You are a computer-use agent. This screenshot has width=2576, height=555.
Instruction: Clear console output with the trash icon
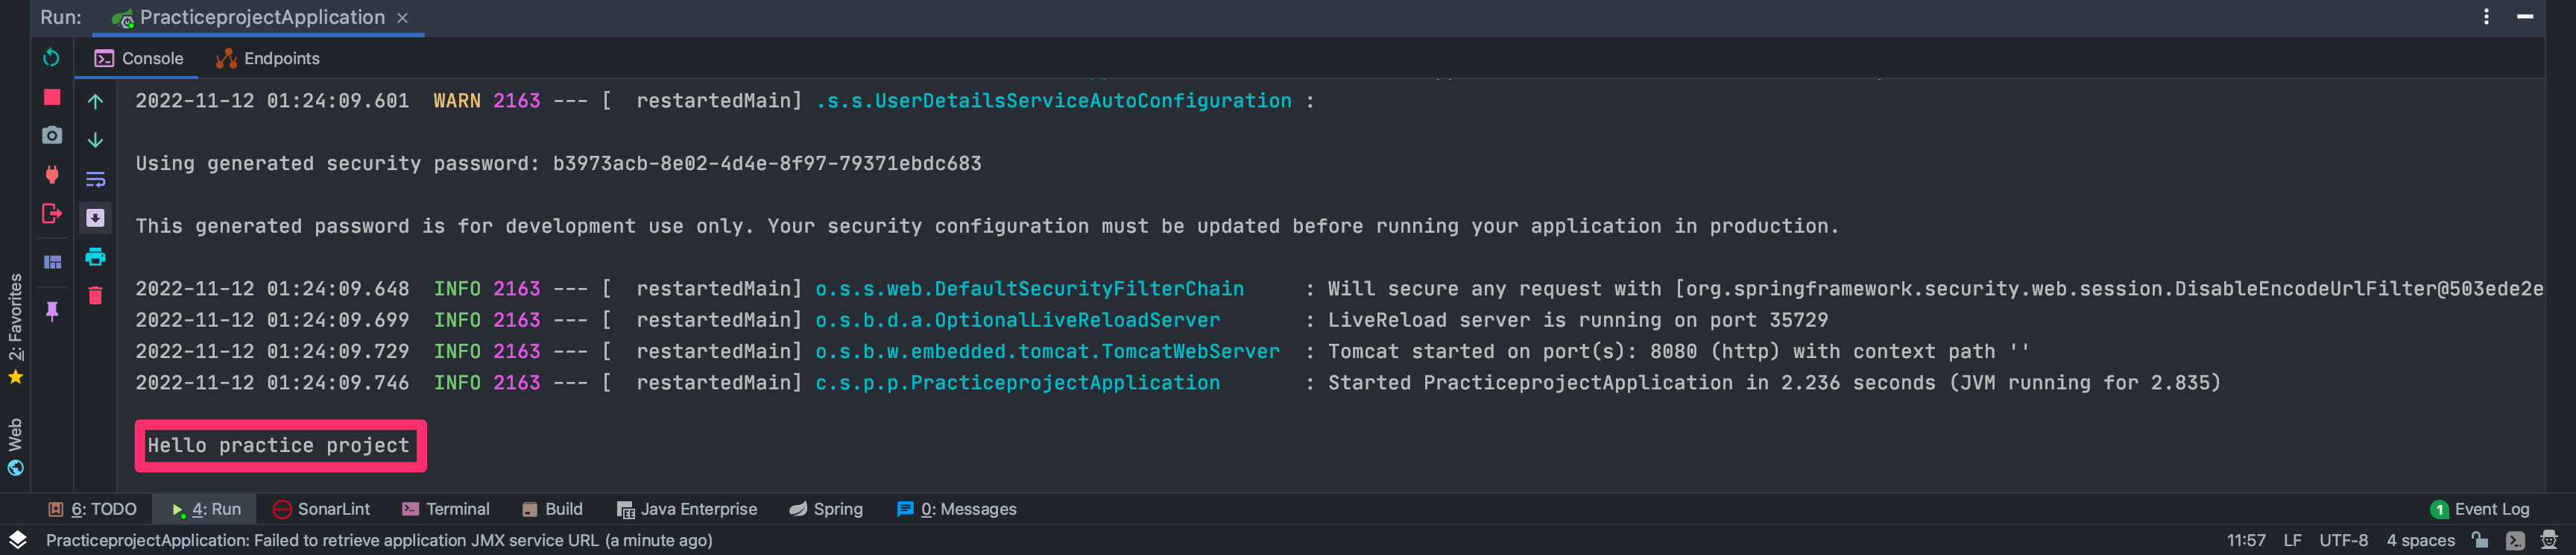(x=95, y=295)
